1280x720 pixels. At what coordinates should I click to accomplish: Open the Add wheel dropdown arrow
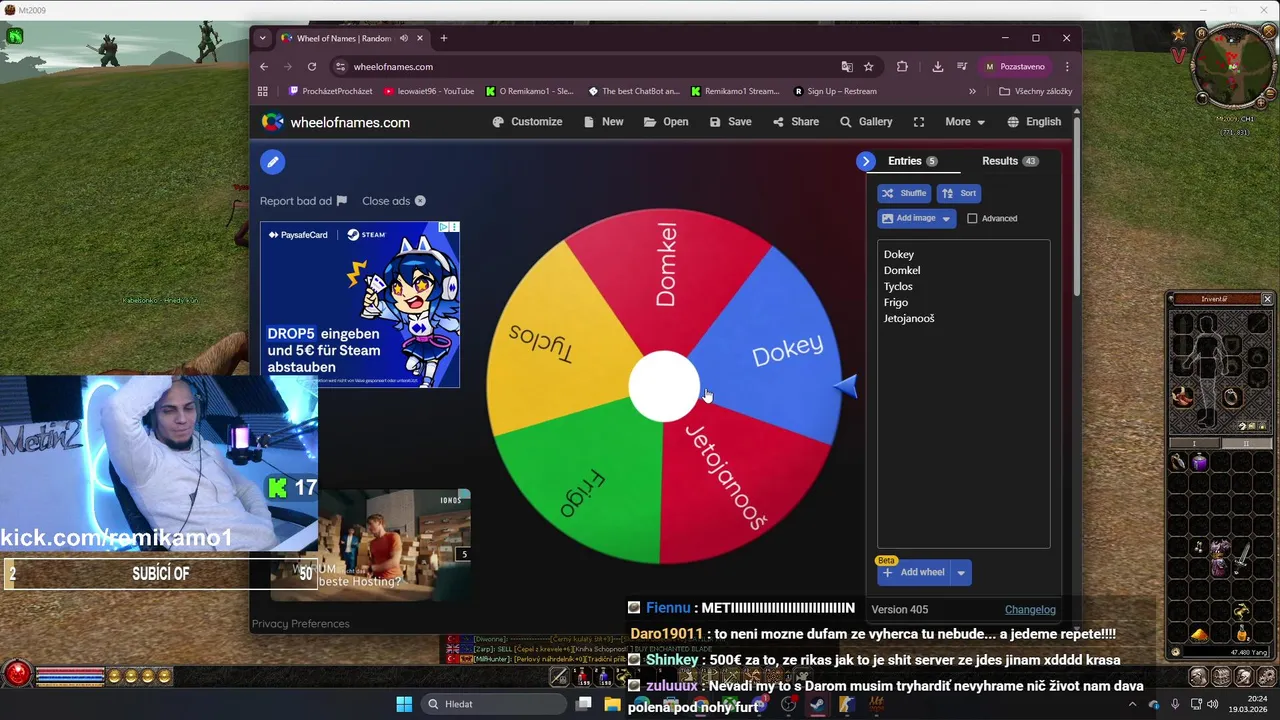tap(961, 573)
